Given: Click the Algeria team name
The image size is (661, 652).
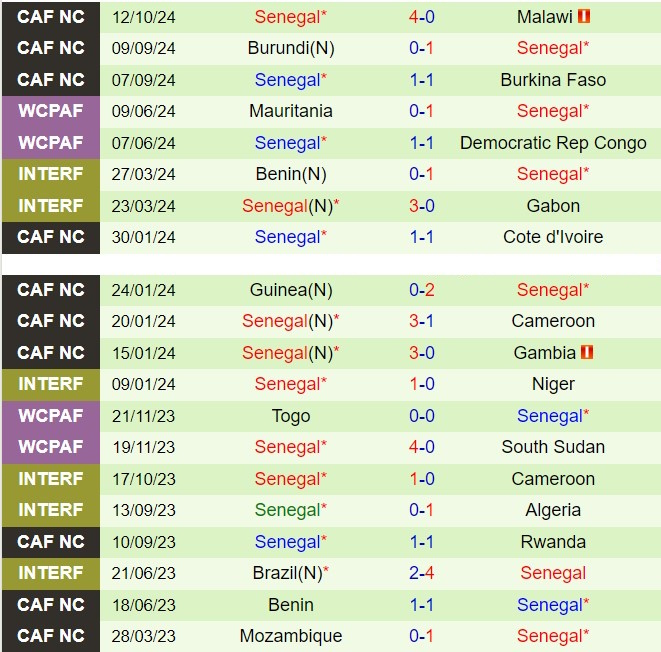Looking at the screenshot, I should click(x=553, y=510).
